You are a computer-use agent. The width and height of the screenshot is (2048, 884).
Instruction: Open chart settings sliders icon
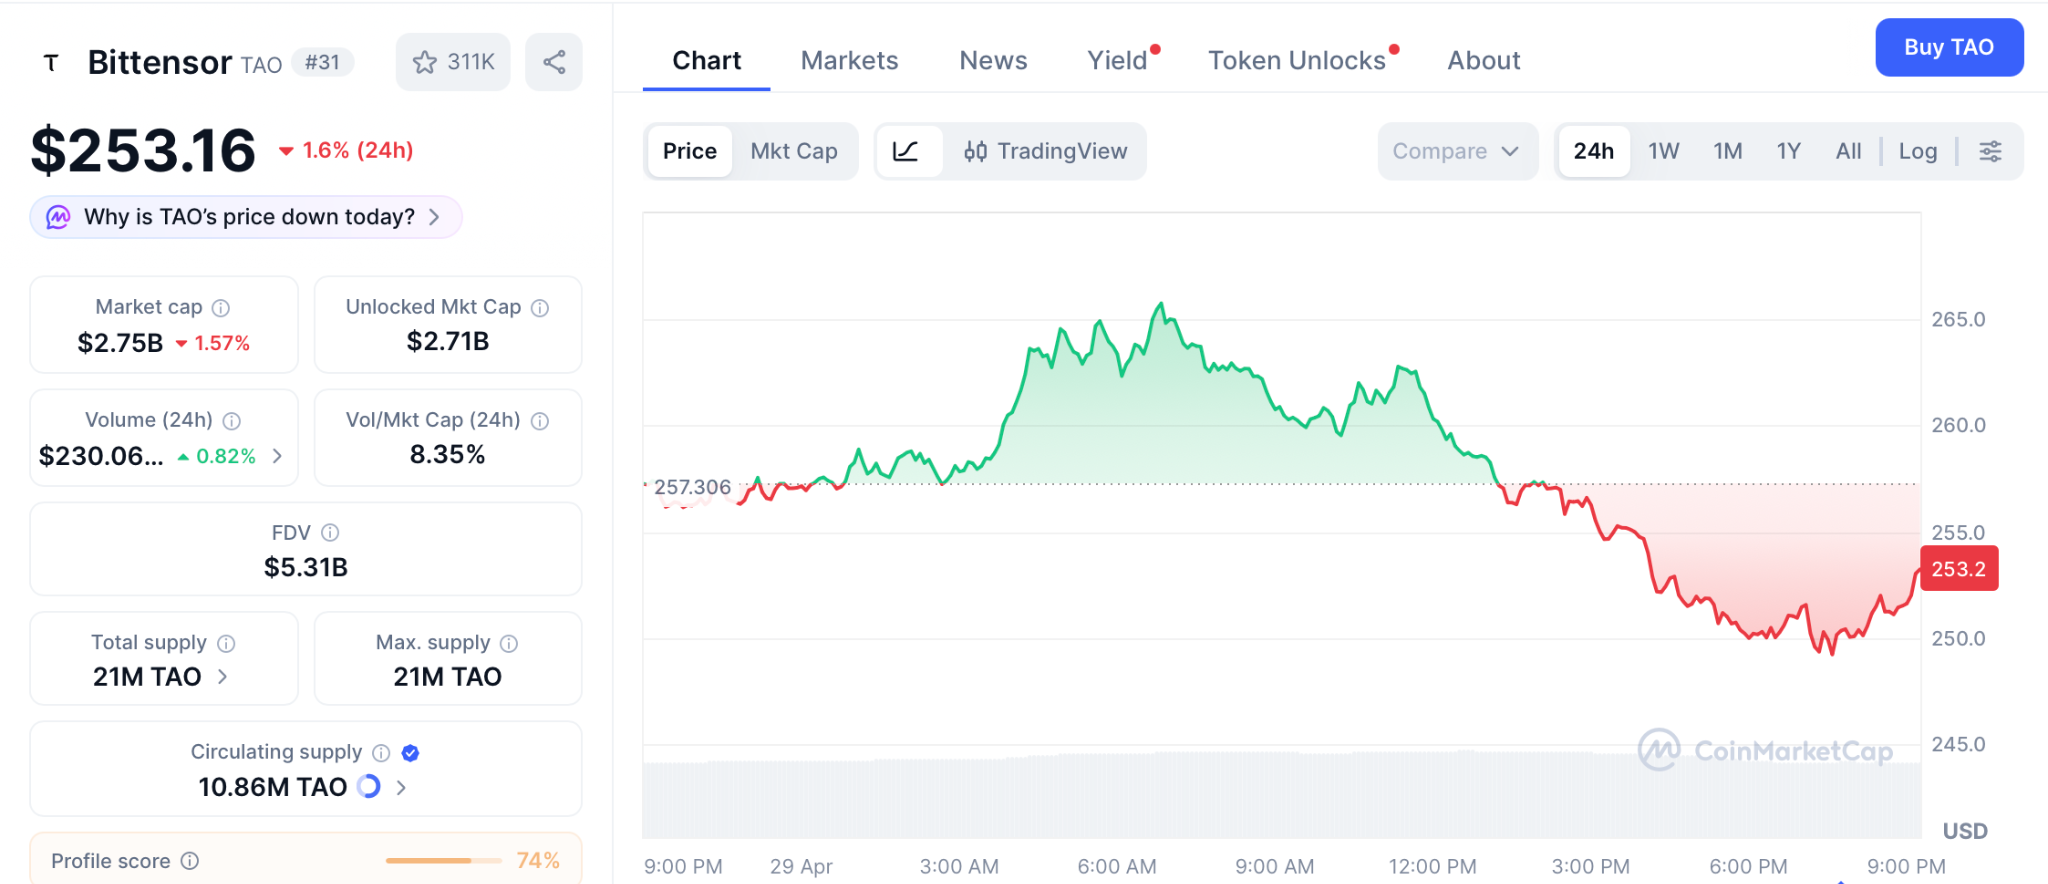[1990, 151]
